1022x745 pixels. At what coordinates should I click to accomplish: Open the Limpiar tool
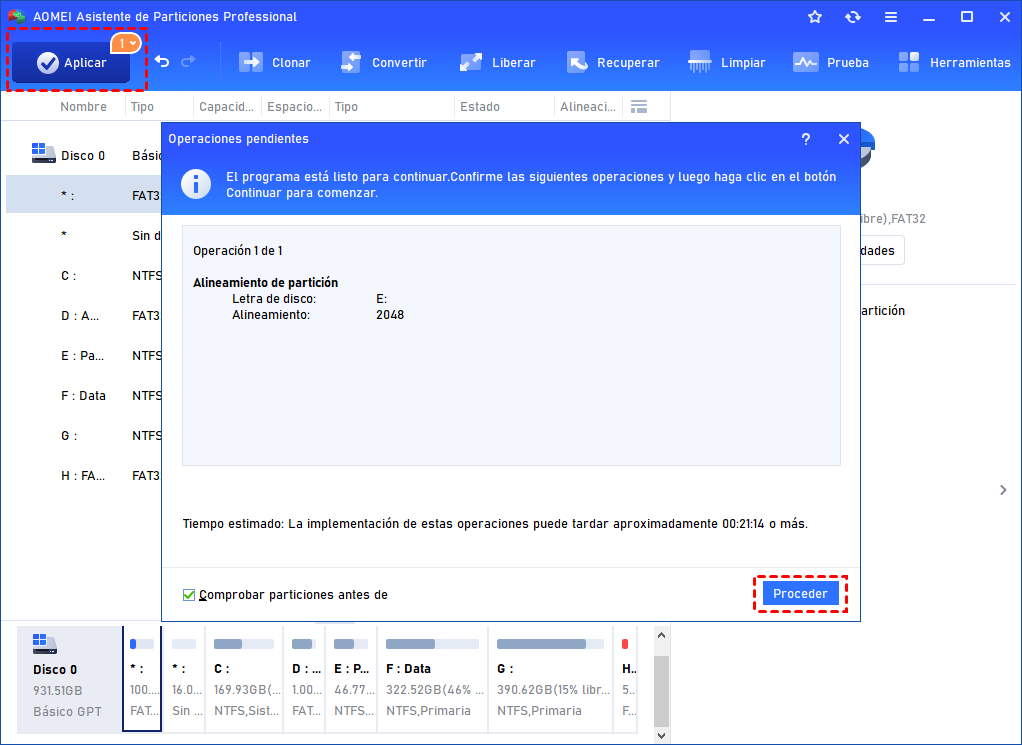click(727, 62)
